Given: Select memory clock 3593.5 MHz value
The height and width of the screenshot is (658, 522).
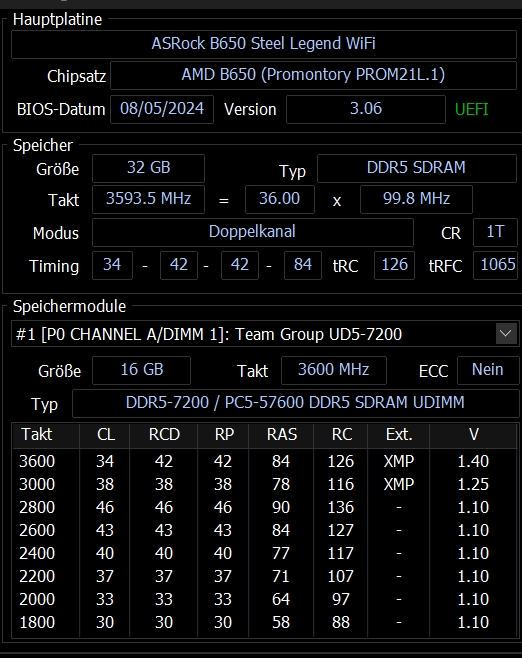Looking at the screenshot, I should [x=149, y=199].
